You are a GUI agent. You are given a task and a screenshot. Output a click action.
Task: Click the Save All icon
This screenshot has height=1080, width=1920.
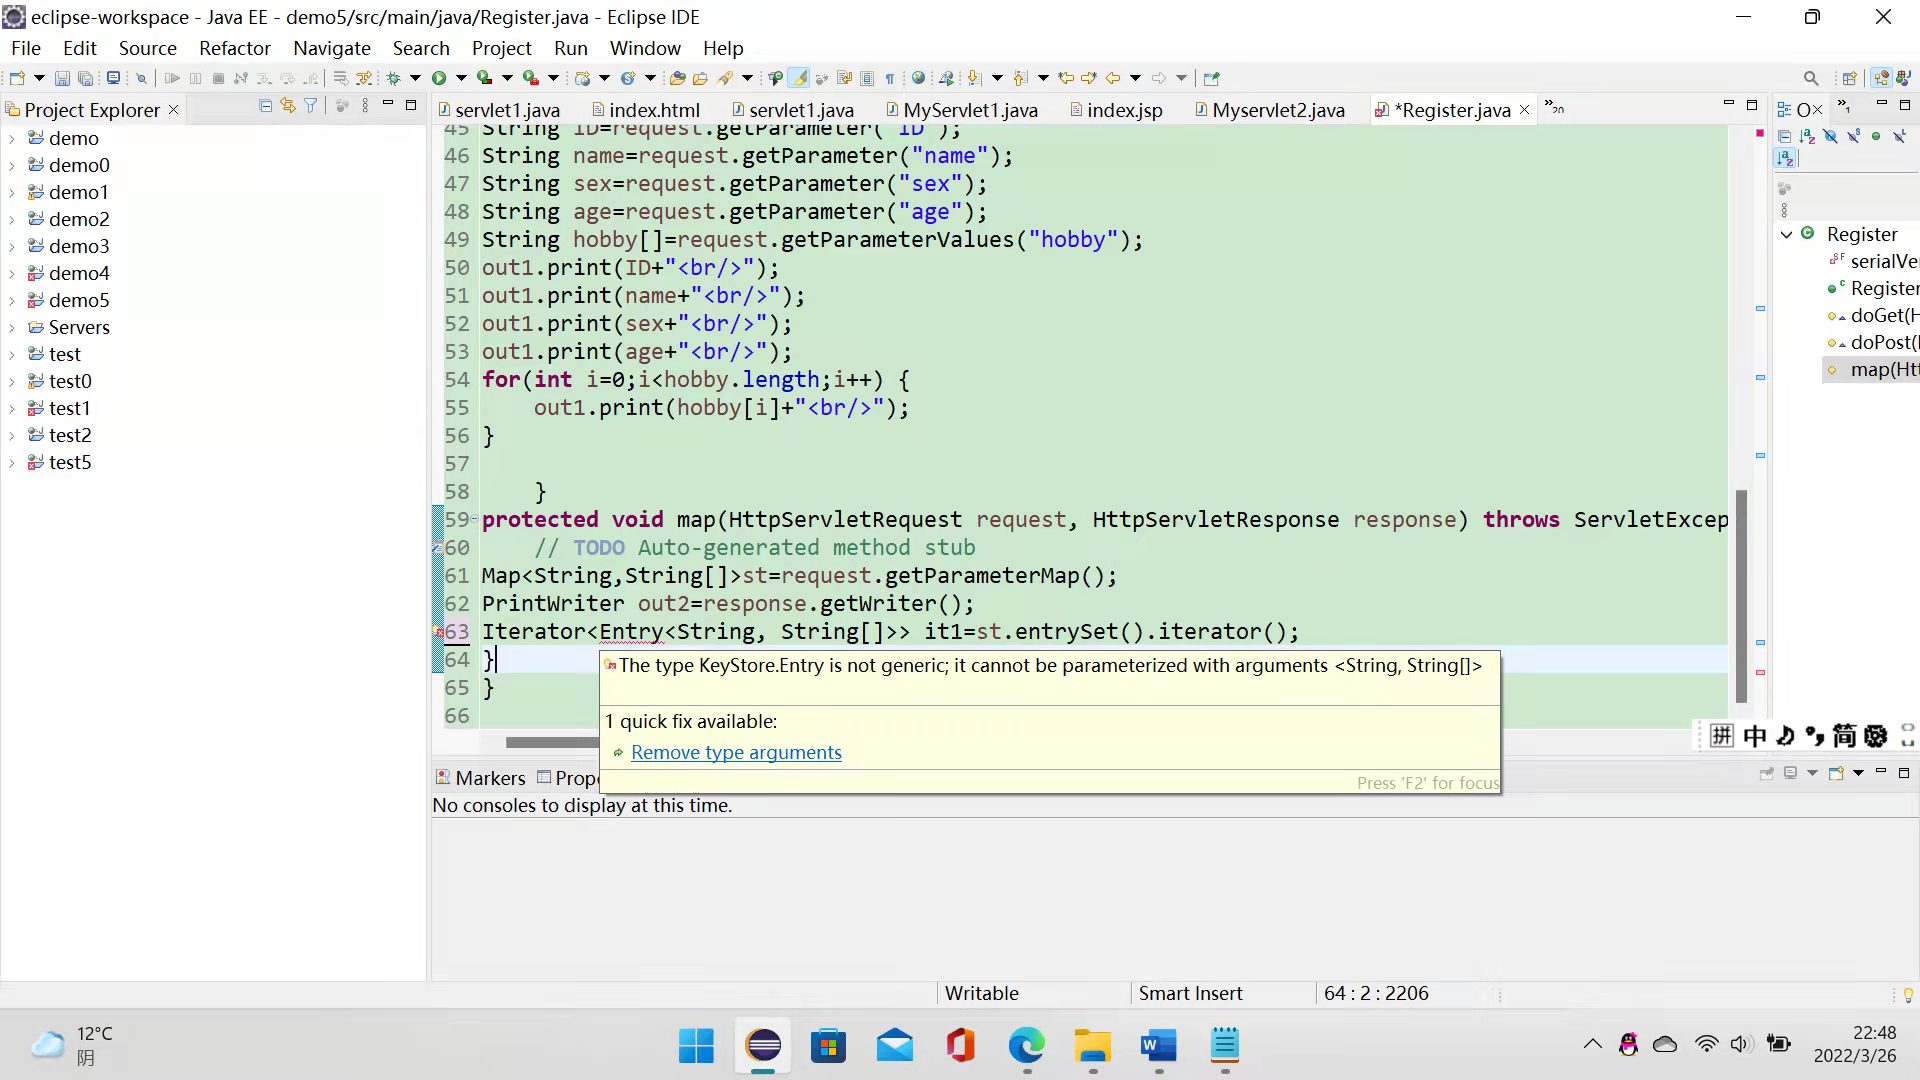pos(86,77)
